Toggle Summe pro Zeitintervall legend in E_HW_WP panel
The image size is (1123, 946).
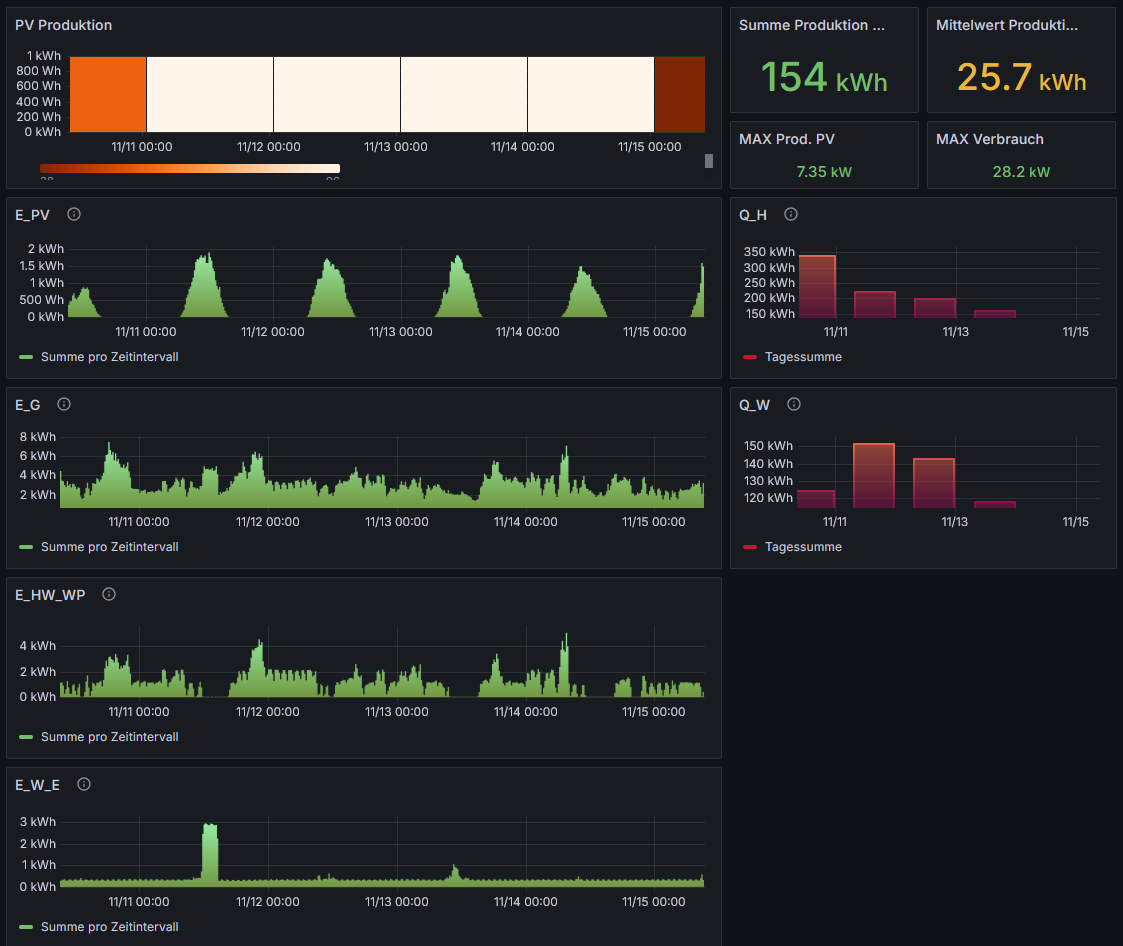110,736
